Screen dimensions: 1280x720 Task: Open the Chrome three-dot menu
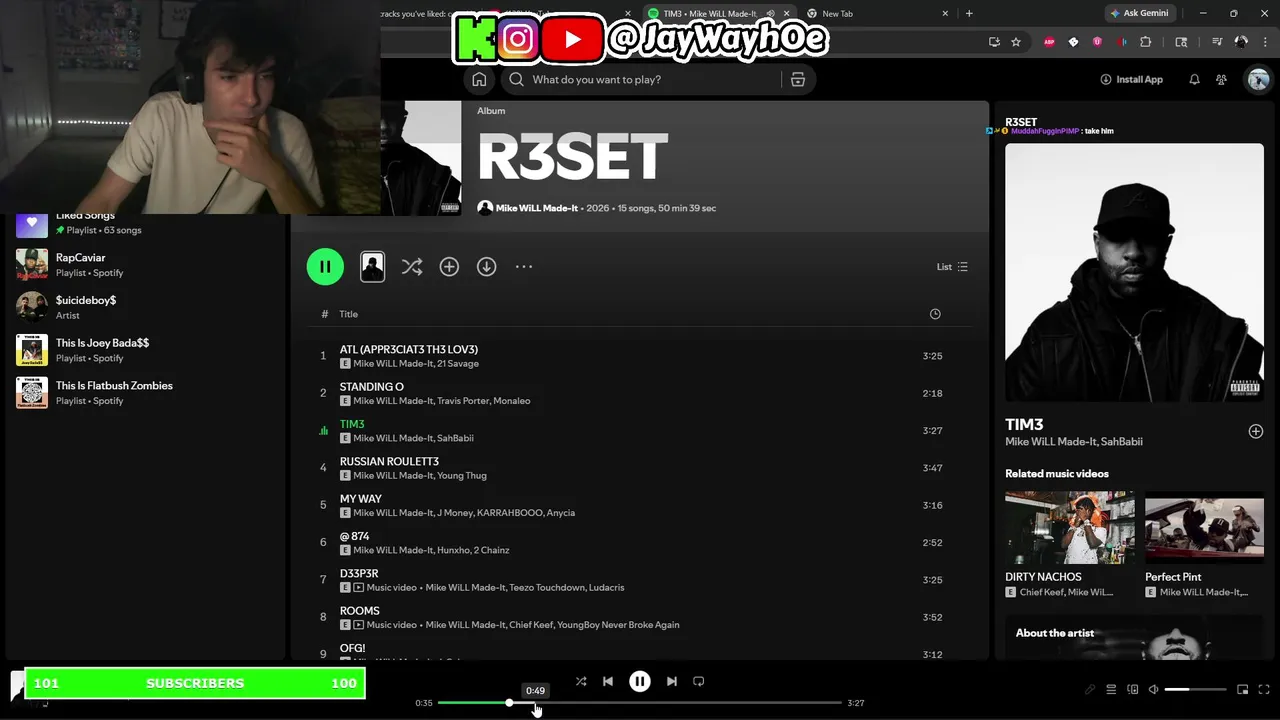pyautogui.click(x=1266, y=42)
